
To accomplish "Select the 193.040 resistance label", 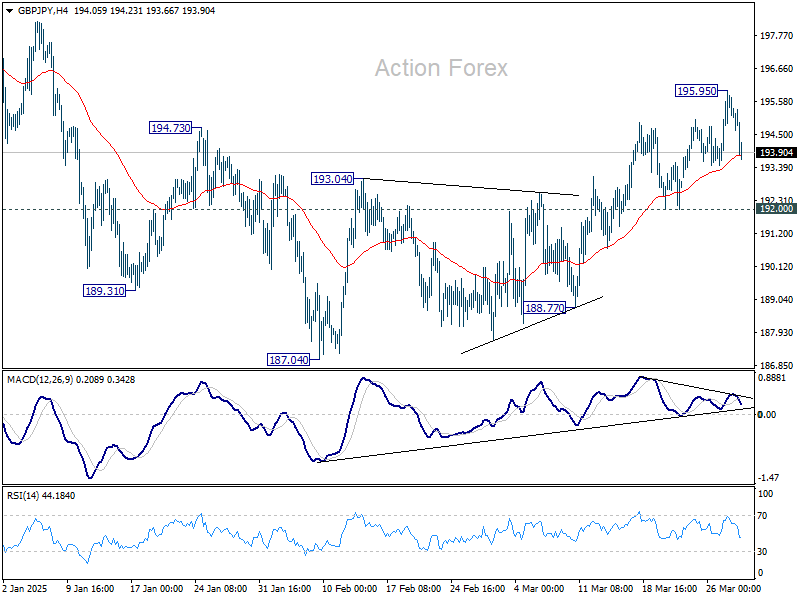I will (x=333, y=179).
